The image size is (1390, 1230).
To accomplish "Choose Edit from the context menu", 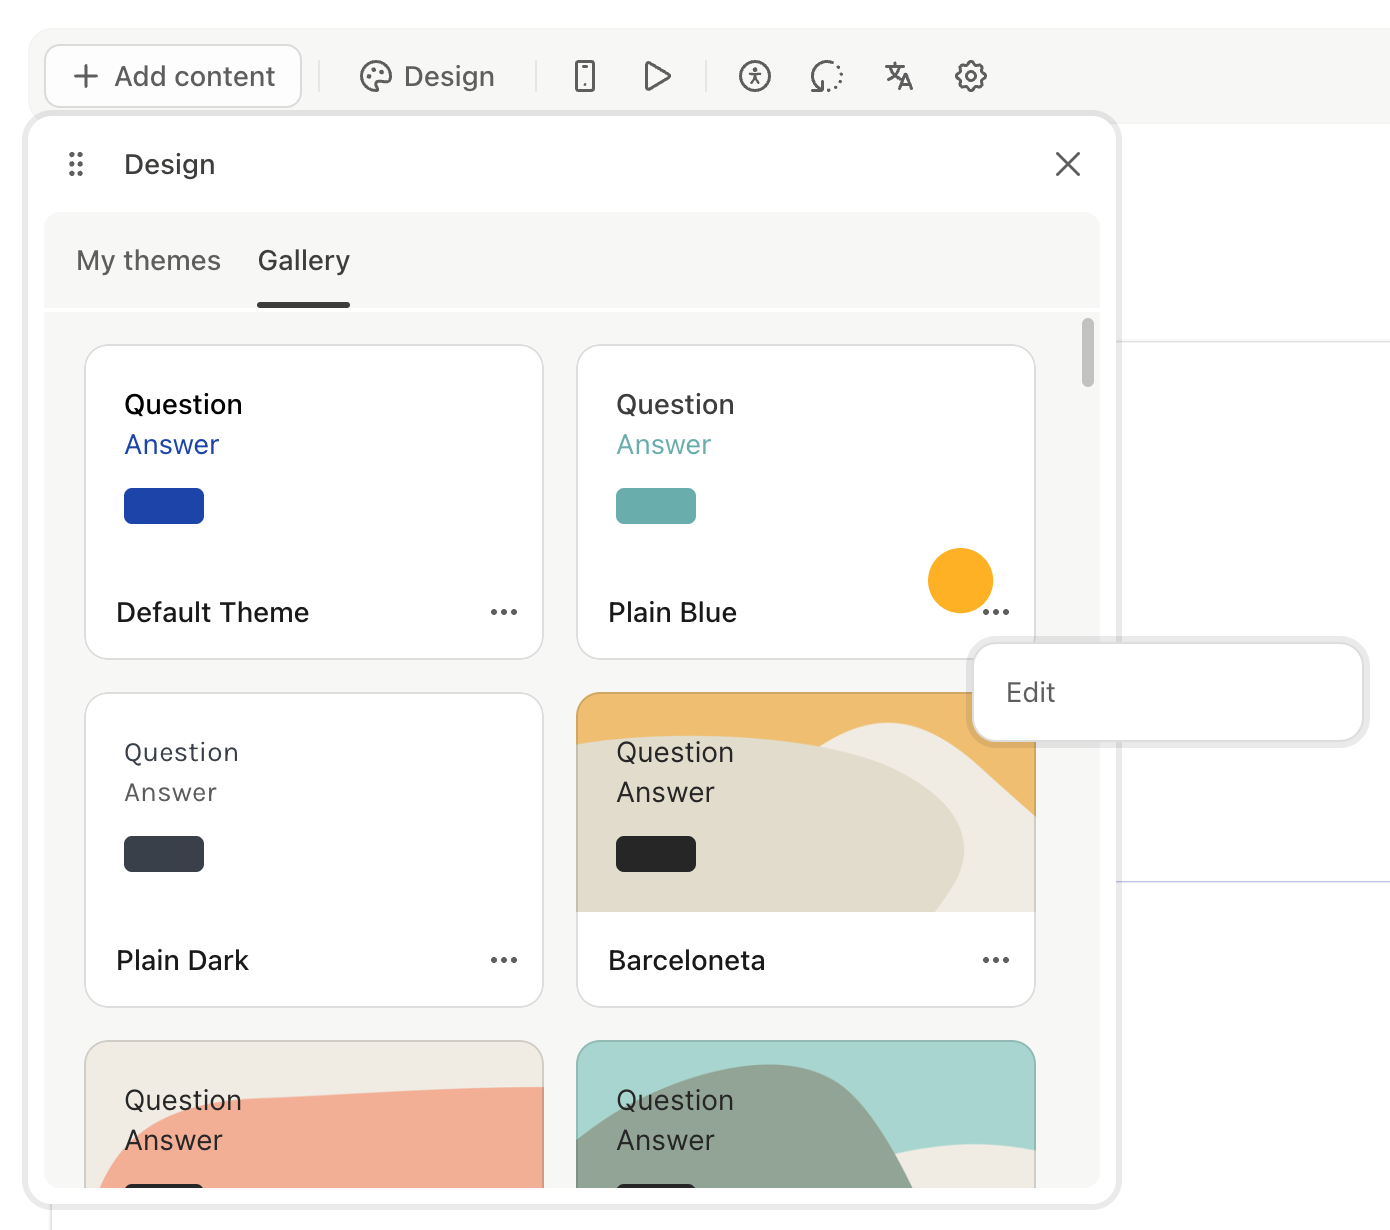I will 1031,693.
